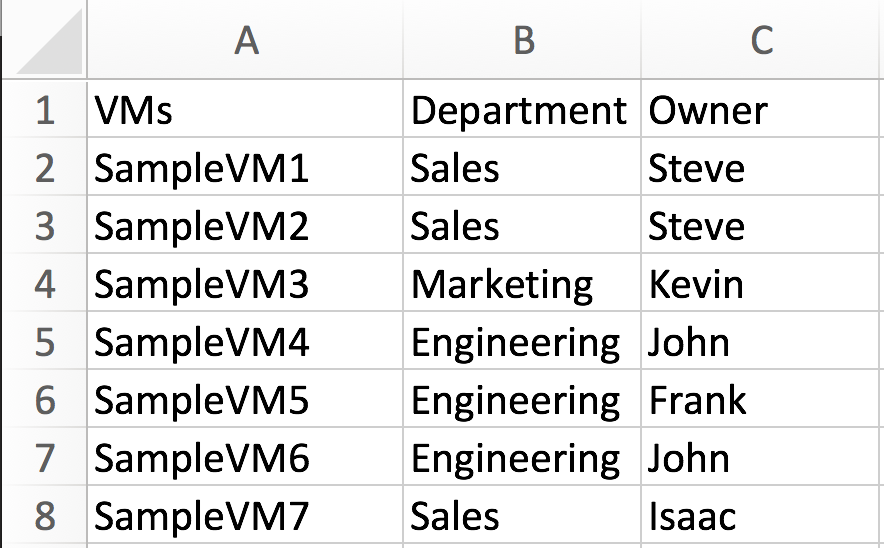Select Engineering cell in row 5
Image resolution: width=884 pixels, height=548 pixels.
coord(522,343)
